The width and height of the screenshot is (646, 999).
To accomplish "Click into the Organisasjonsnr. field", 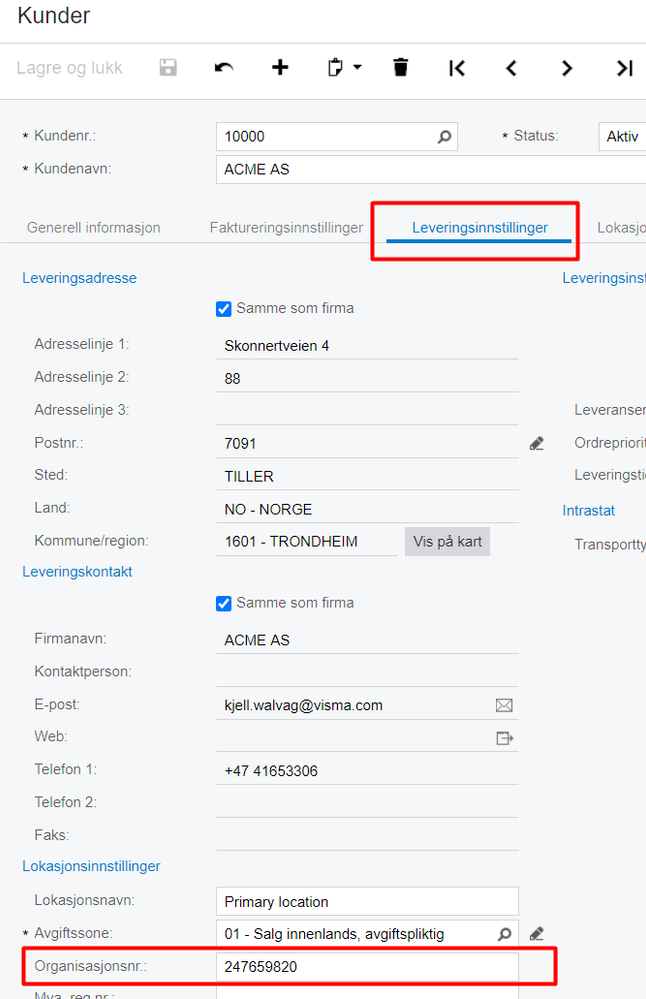I will pos(367,967).
